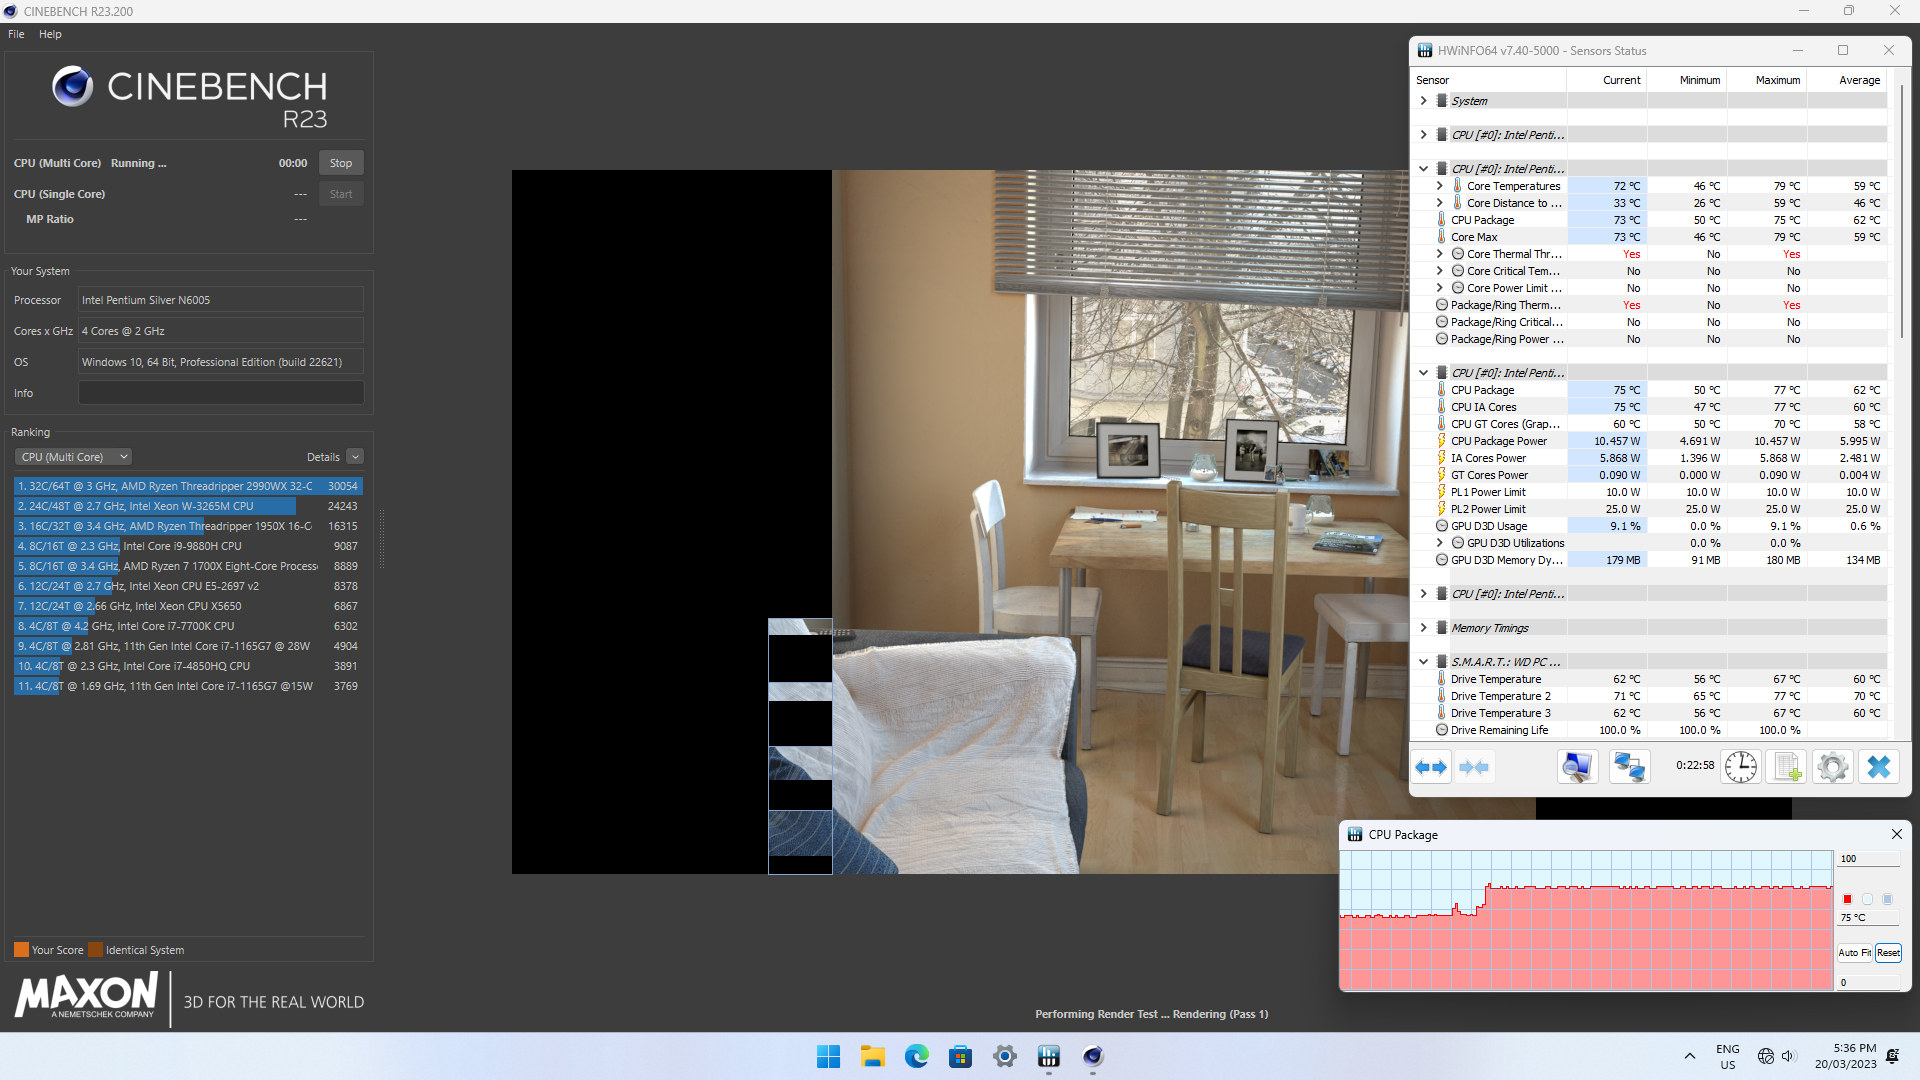Click the Maximum column header in HWiNFO

pyautogui.click(x=1767, y=80)
